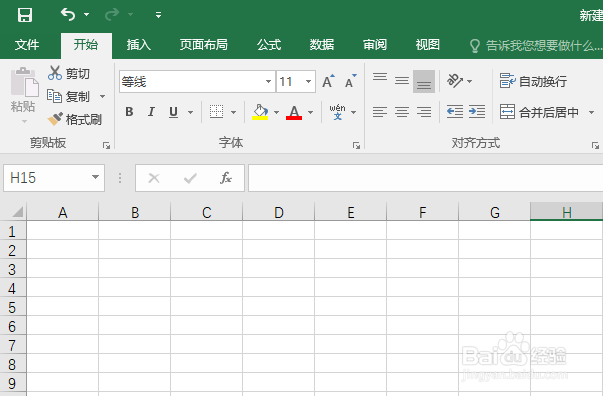Set middle vertical alignment
The height and width of the screenshot is (396, 603).
[402, 81]
